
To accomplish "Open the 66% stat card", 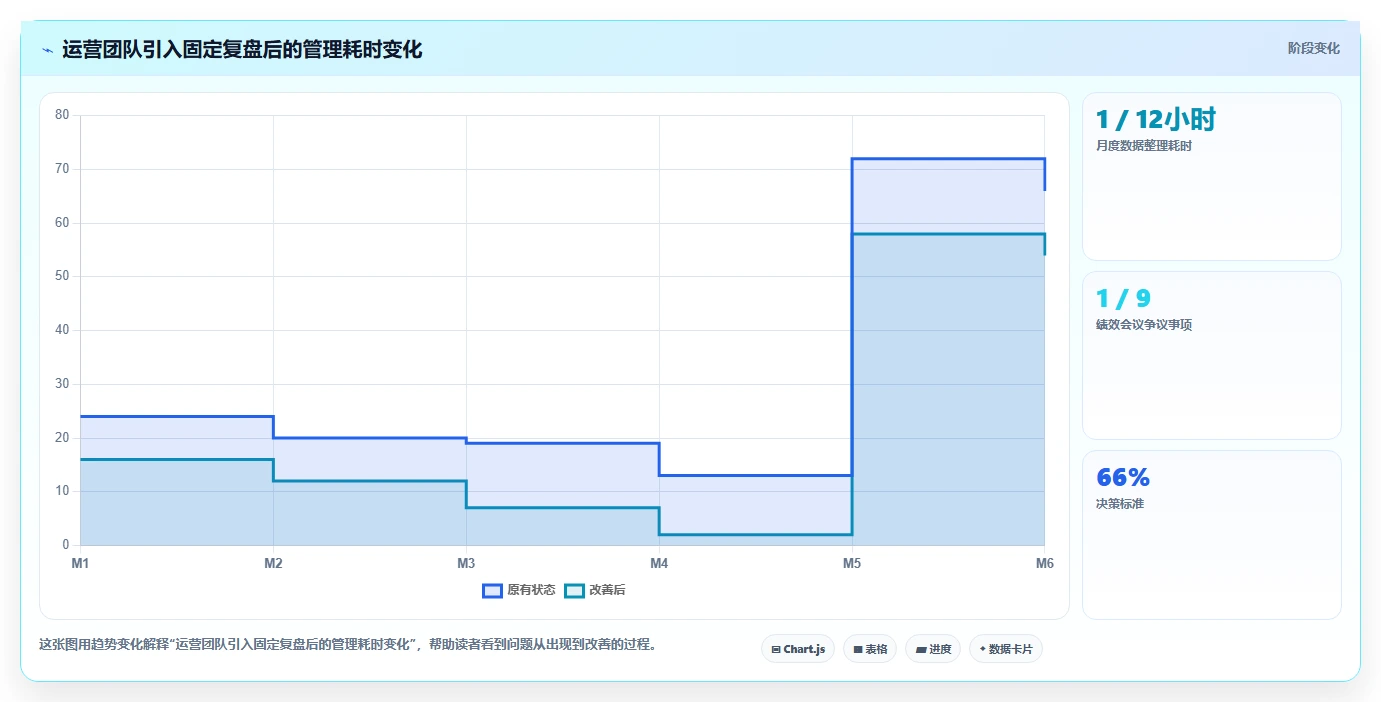I will [1211, 535].
